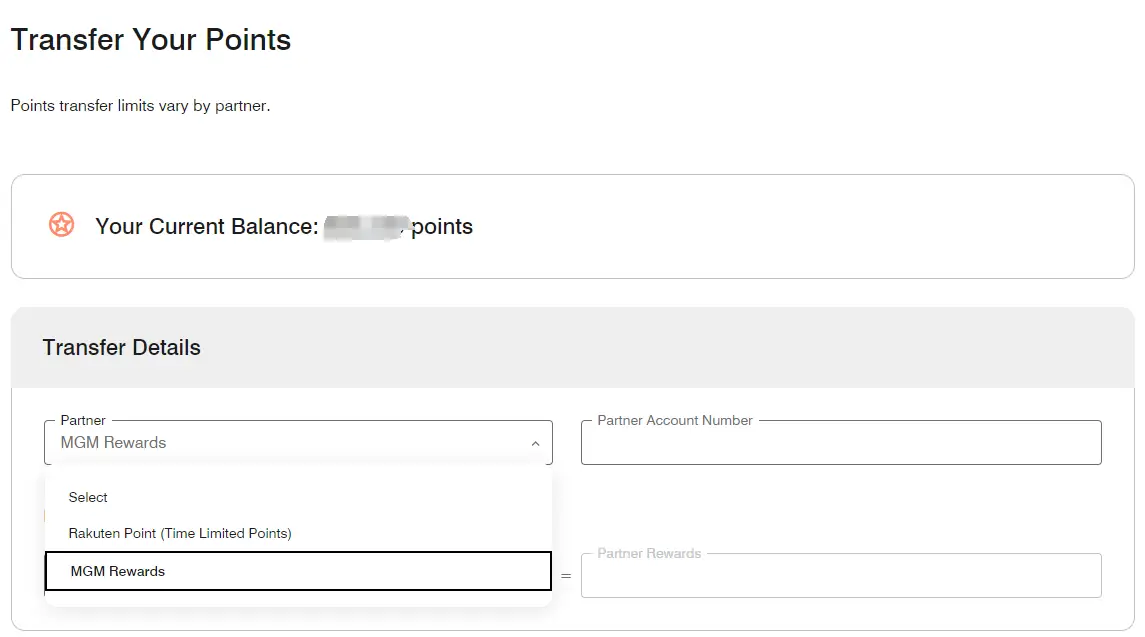Select Rakuten Point (Time Limited Points) option

pos(180,533)
